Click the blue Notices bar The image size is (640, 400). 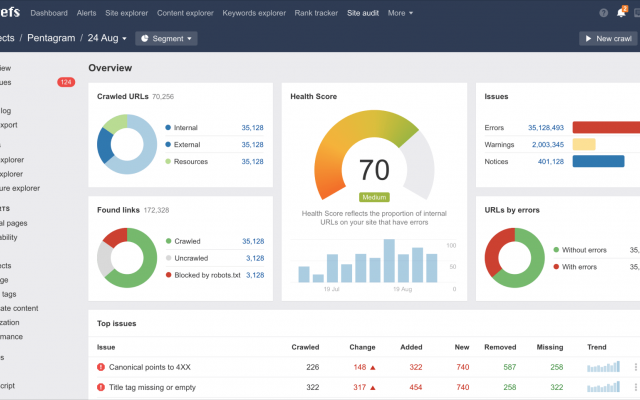pyautogui.click(x=598, y=161)
